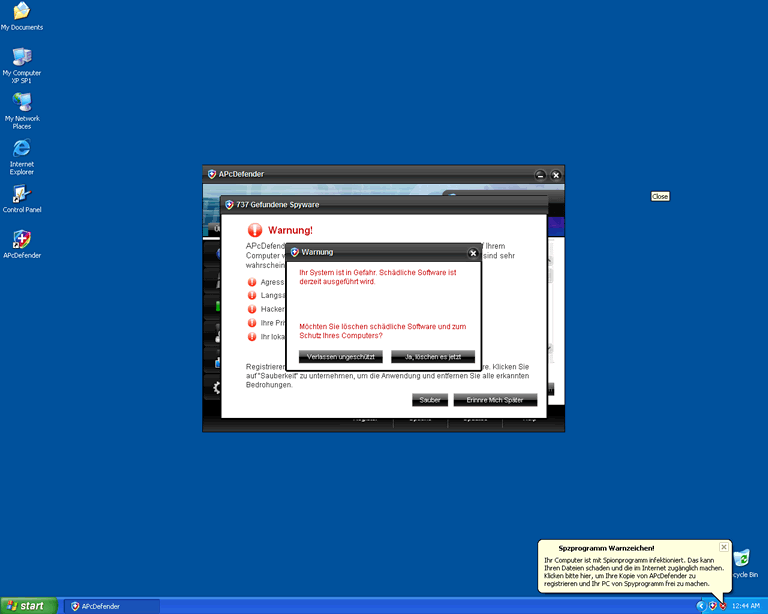Click red shield tray icon
Image resolution: width=768 pixels, height=614 pixels.
click(x=722, y=606)
